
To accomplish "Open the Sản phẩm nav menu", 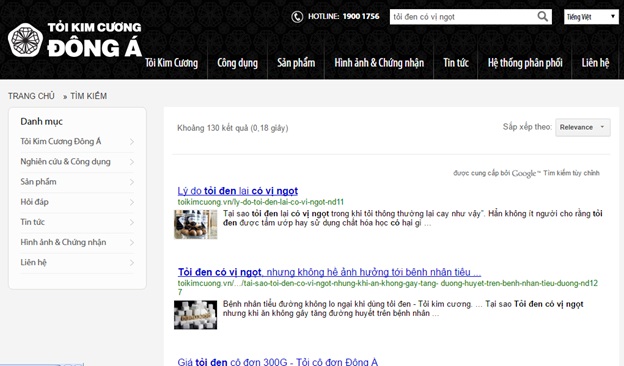I will (296, 63).
